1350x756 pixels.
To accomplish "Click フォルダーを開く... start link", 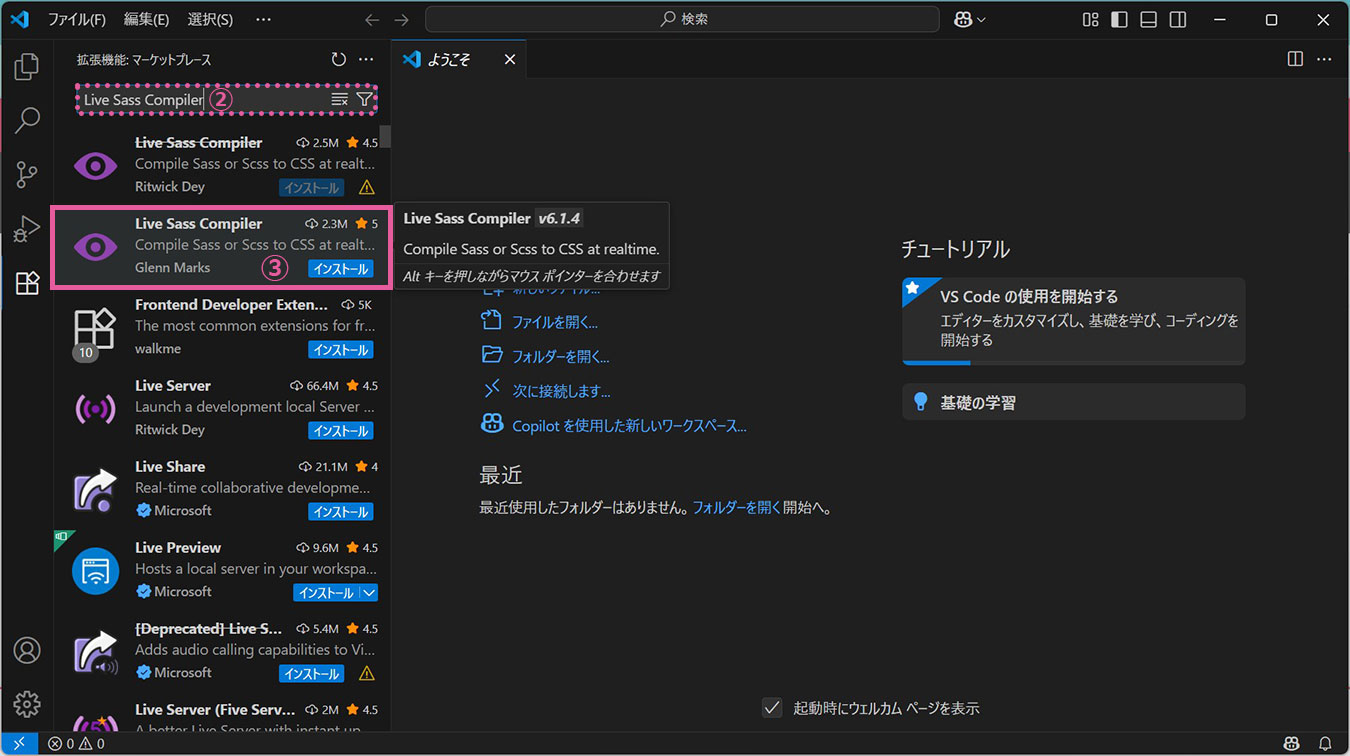I will tap(561, 356).
